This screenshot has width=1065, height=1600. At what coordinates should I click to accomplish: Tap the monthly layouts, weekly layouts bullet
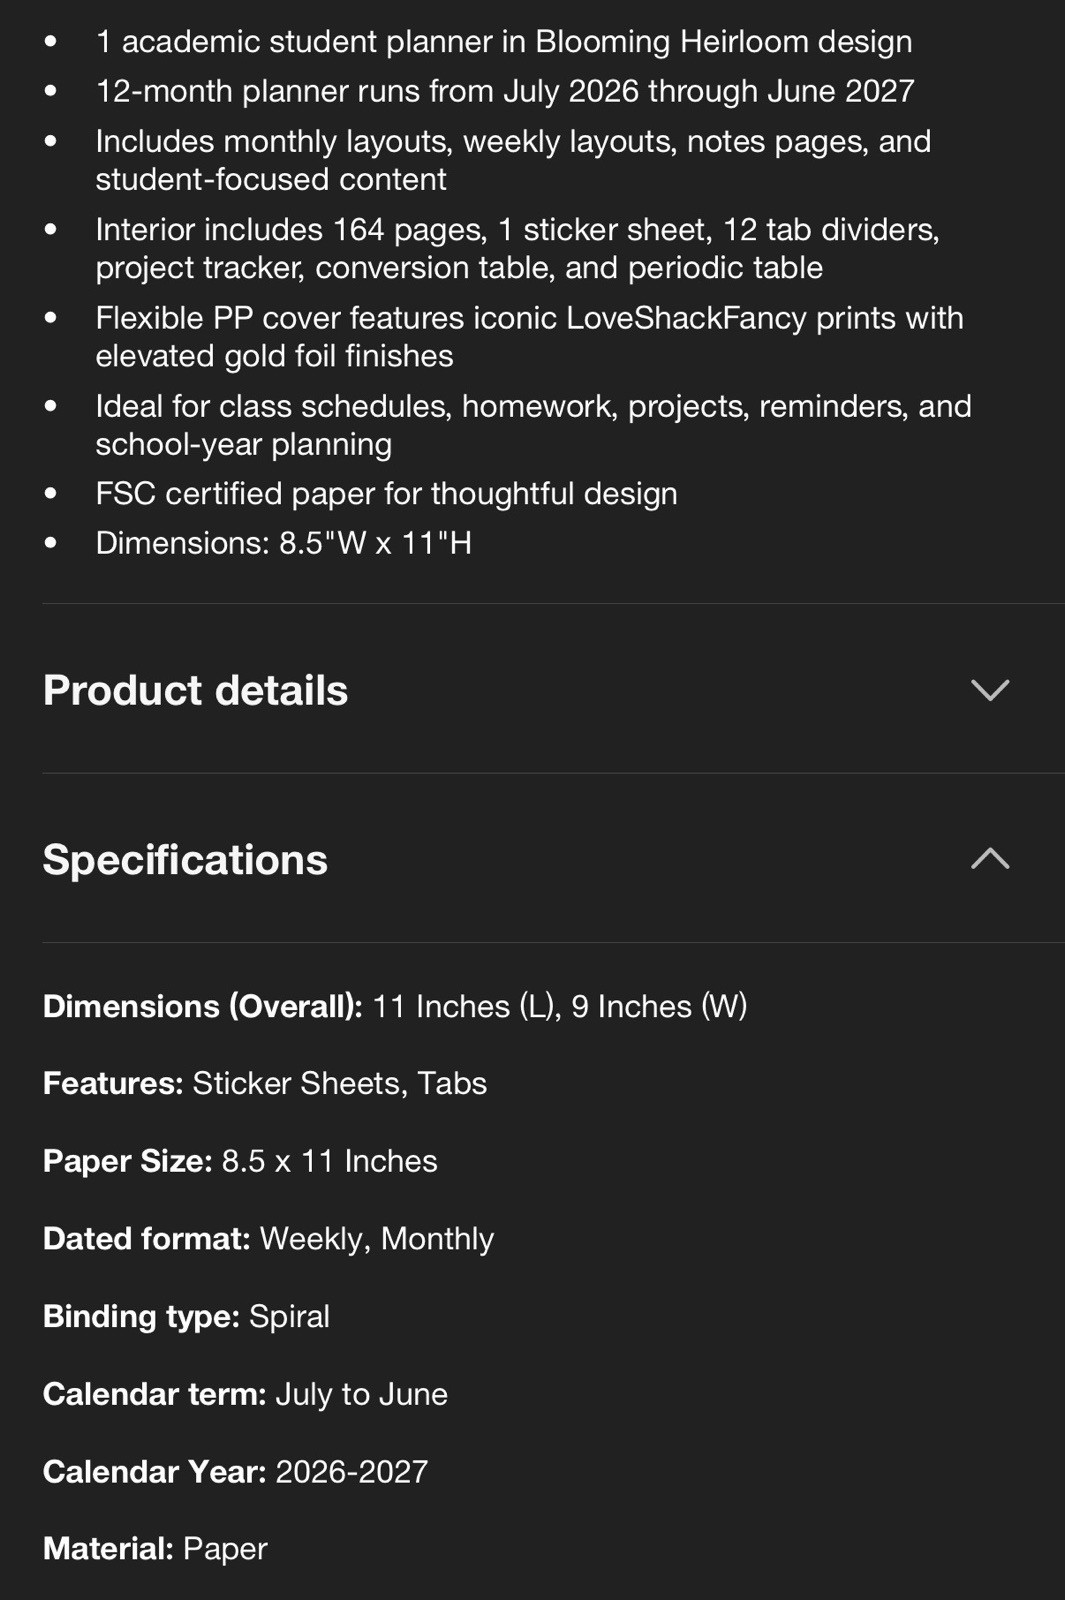[x=513, y=160]
